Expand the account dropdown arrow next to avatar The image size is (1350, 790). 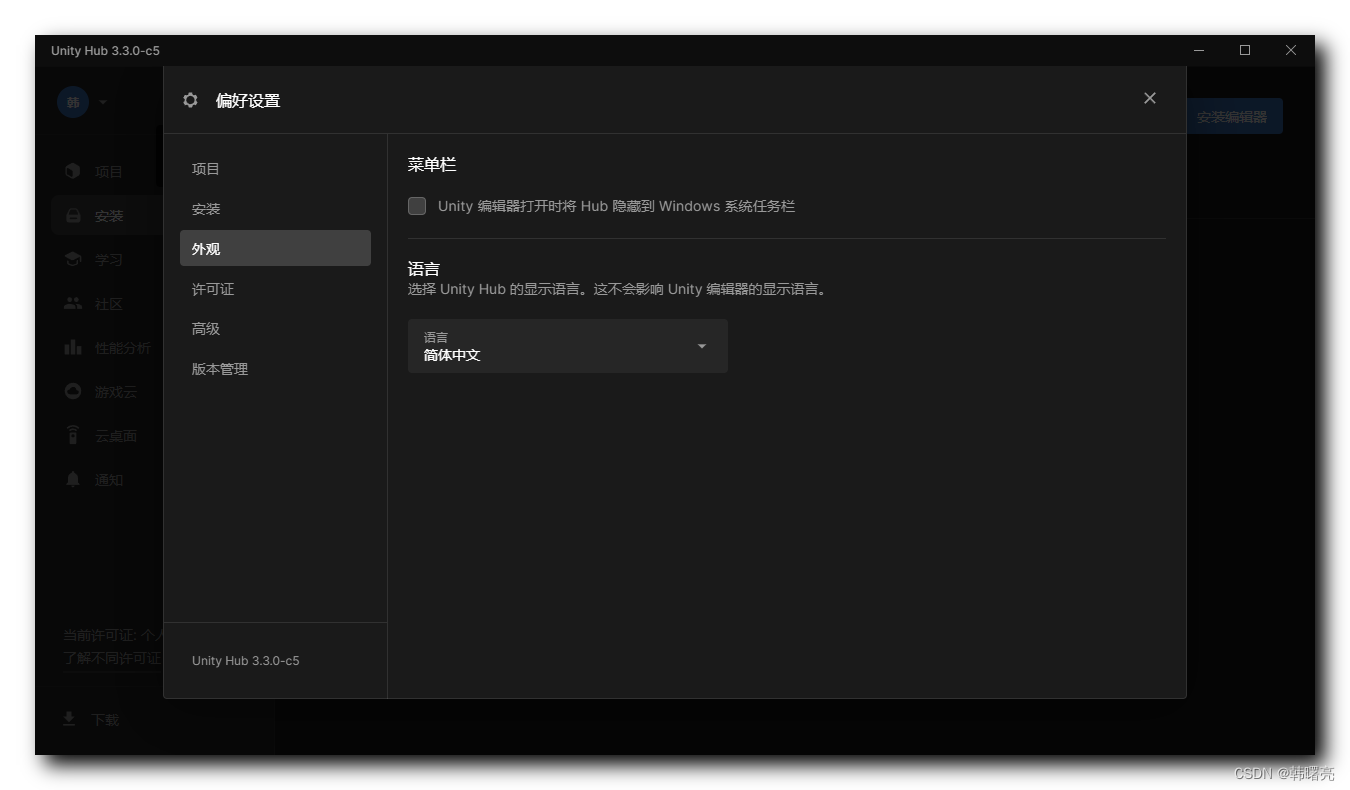[x=103, y=102]
